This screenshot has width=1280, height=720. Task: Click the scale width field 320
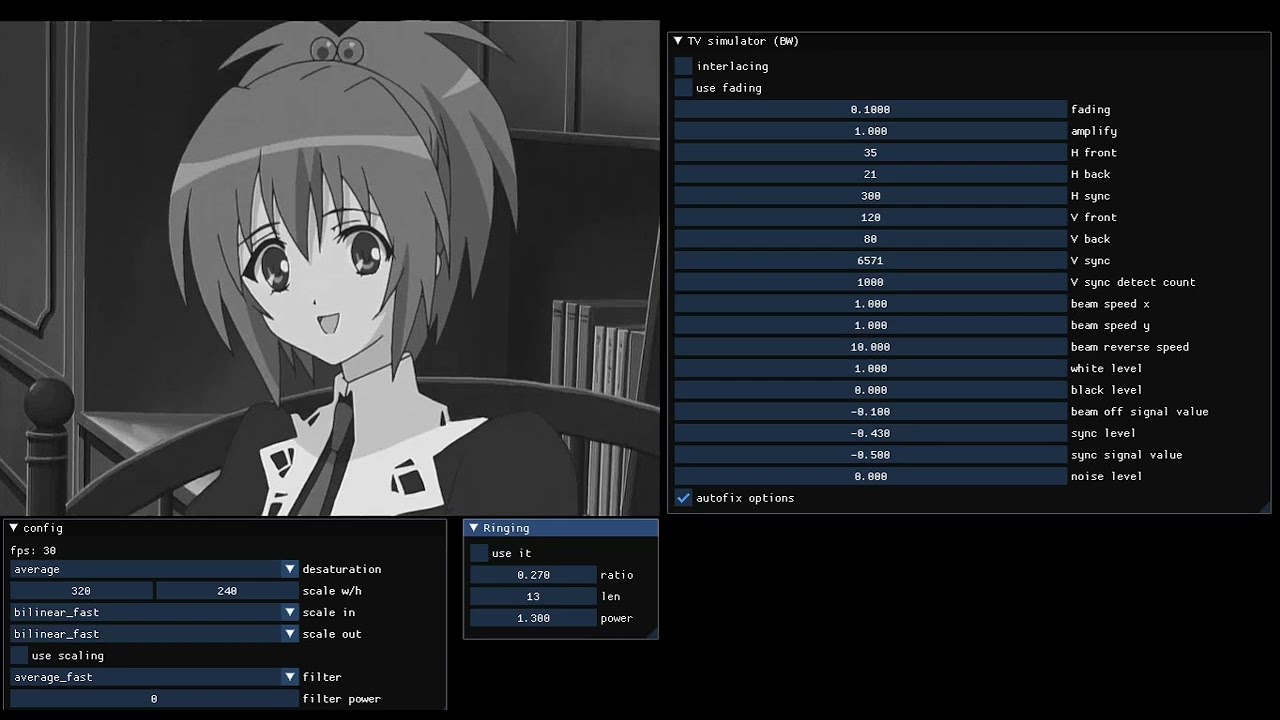click(x=81, y=591)
